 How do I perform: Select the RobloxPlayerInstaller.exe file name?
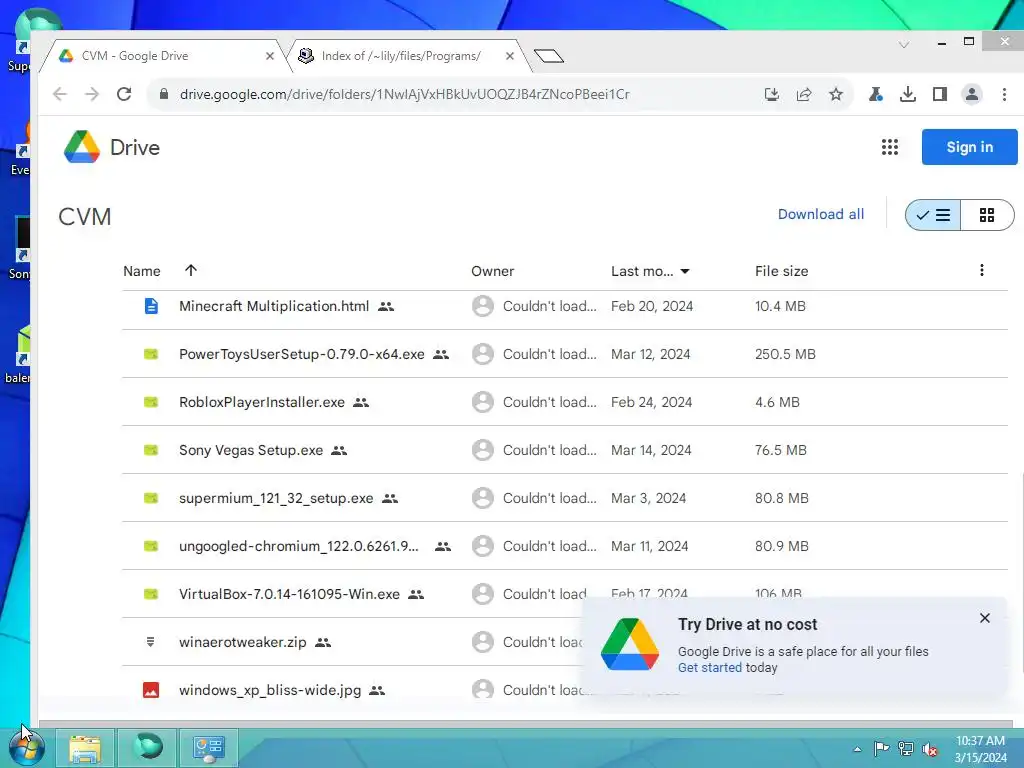tap(262, 402)
